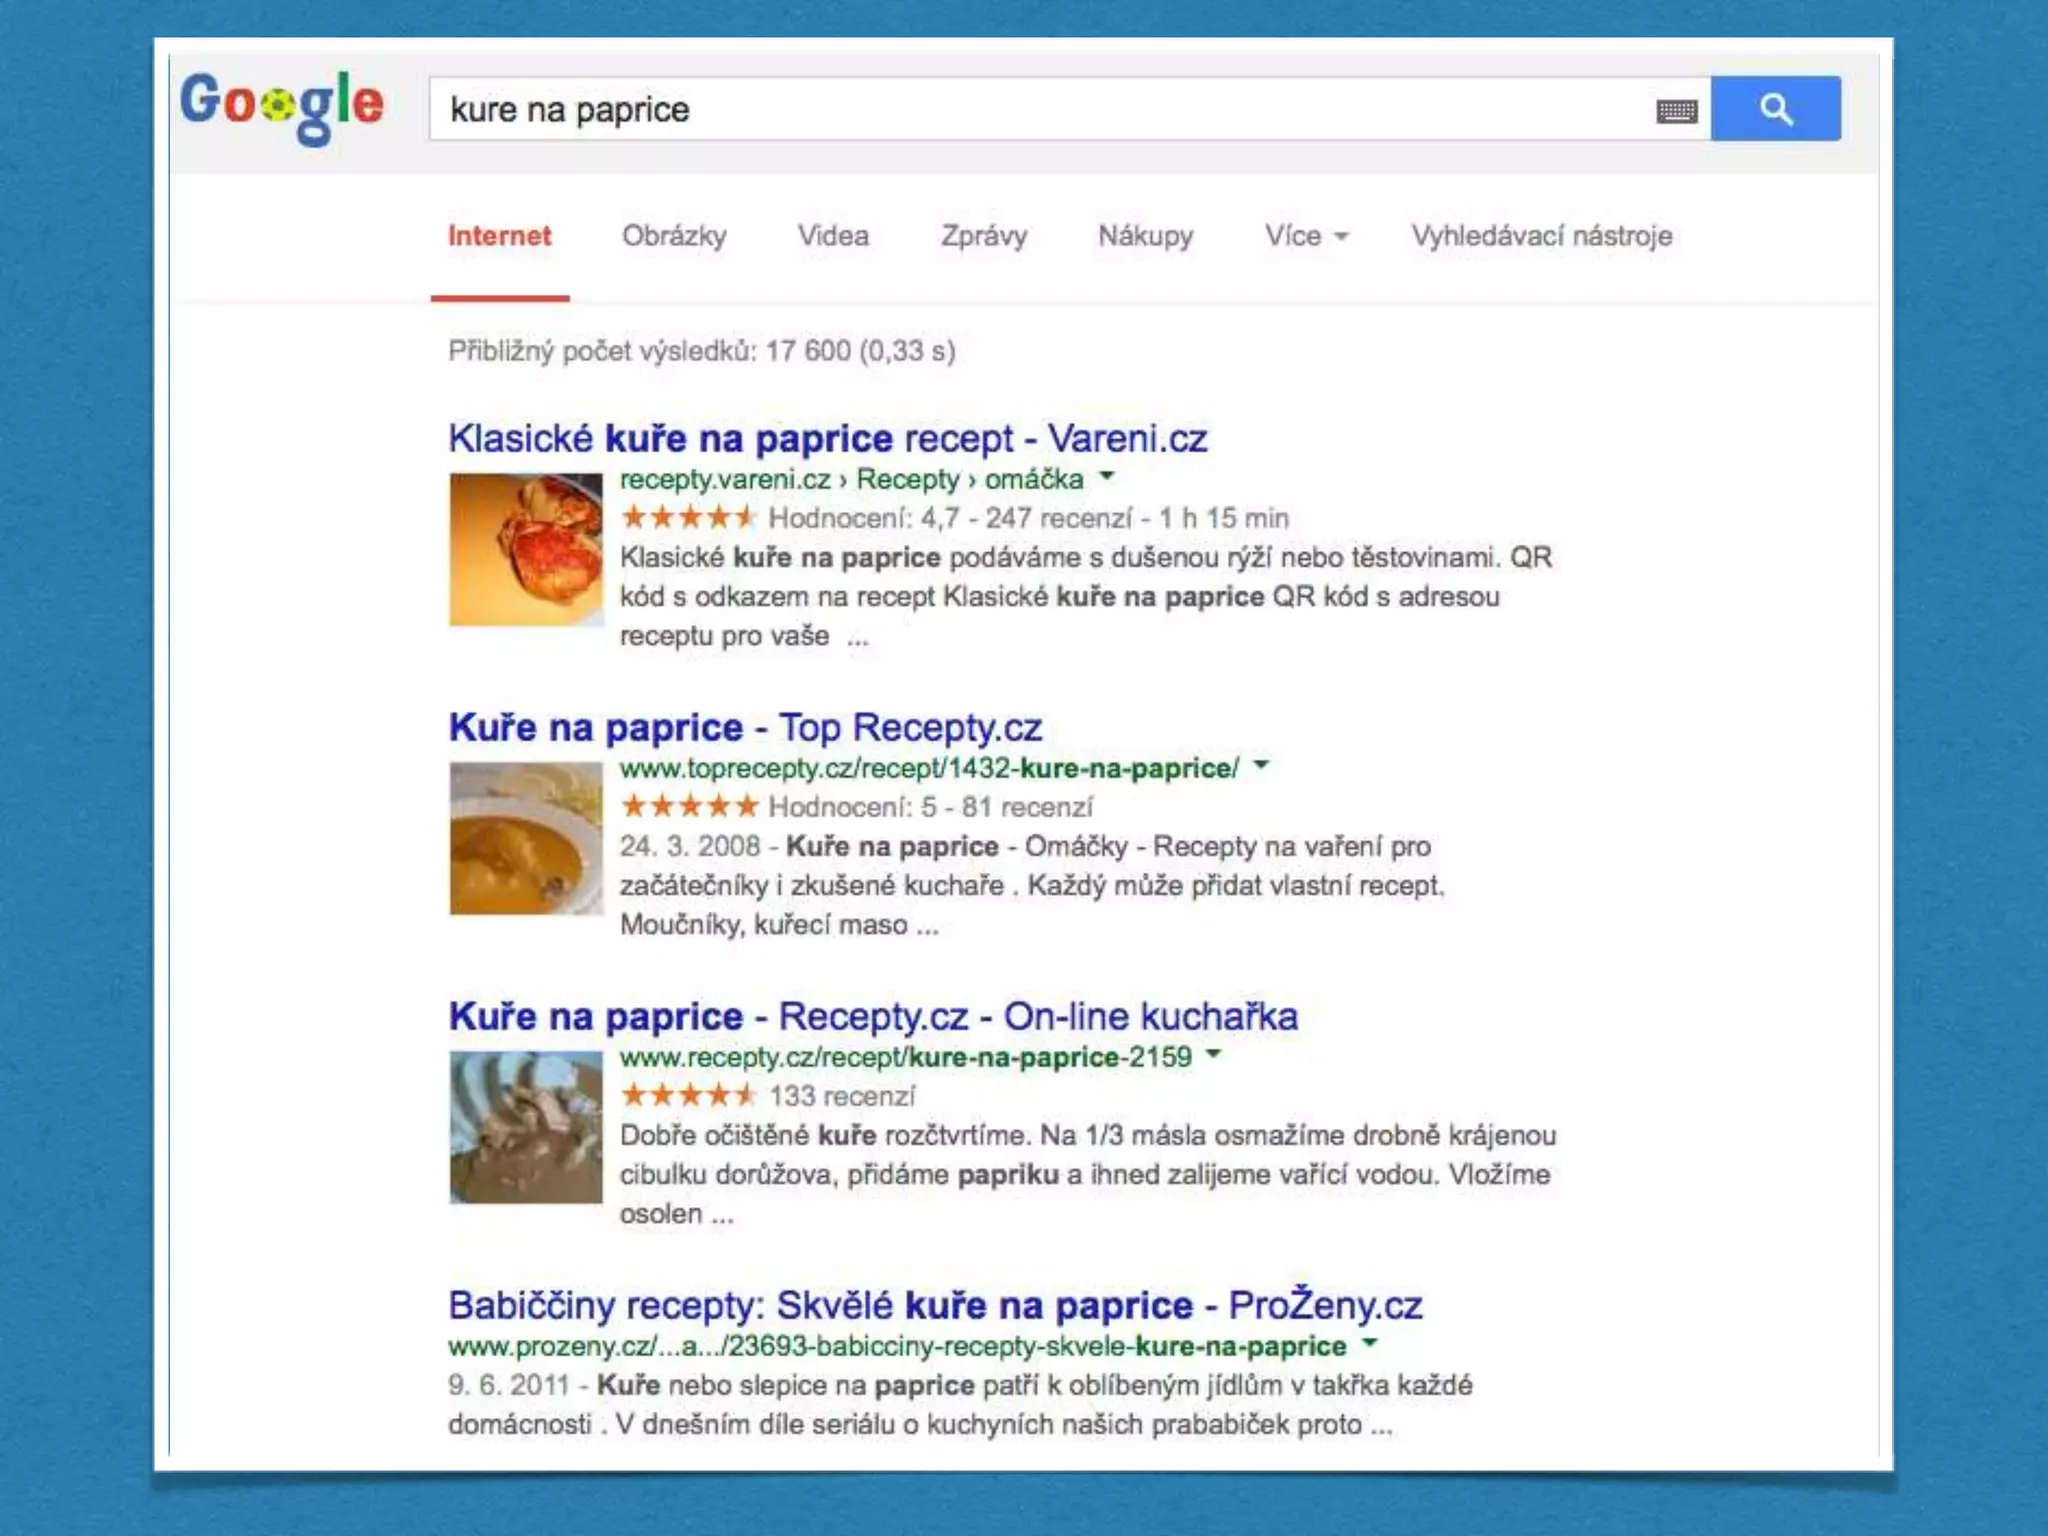Screen dimensions: 2048x1536
Task: Expand the Více dropdown menu
Action: (x=1306, y=236)
